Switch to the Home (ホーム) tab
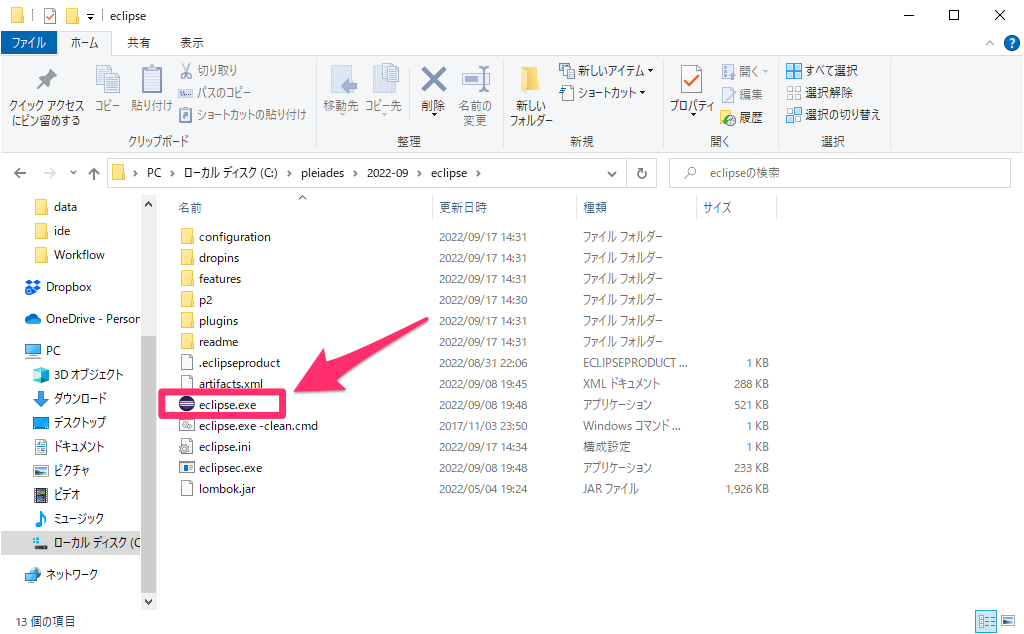This screenshot has height=634, width=1024. tap(84, 43)
